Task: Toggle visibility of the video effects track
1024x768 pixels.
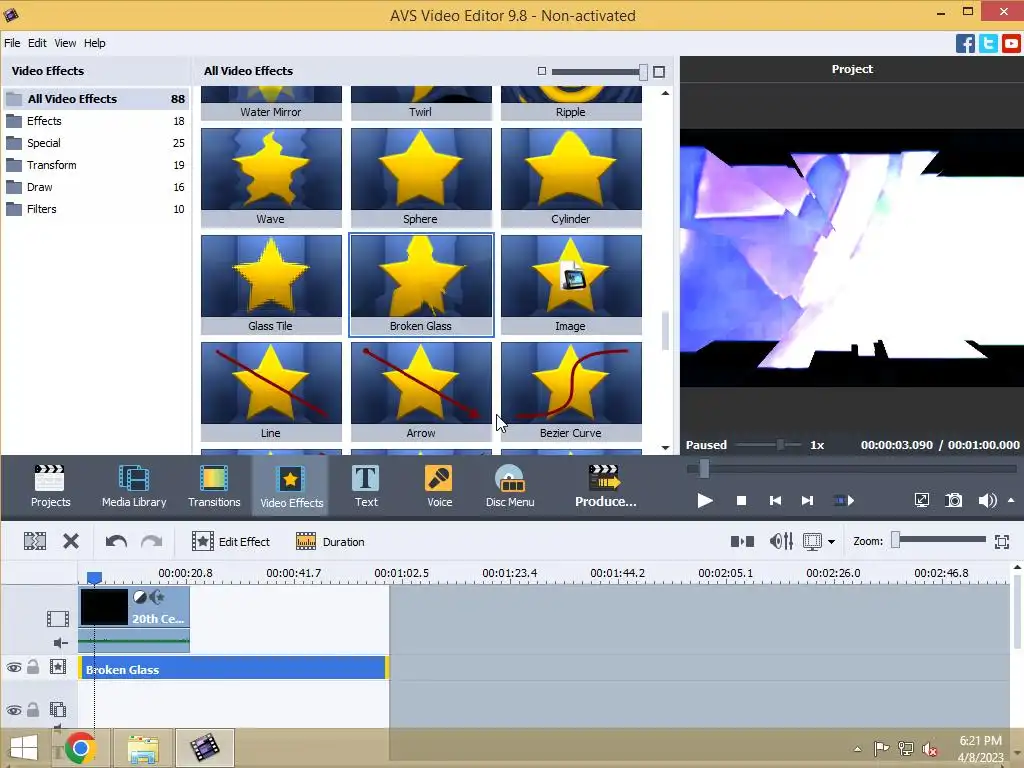Action: (14, 667)
